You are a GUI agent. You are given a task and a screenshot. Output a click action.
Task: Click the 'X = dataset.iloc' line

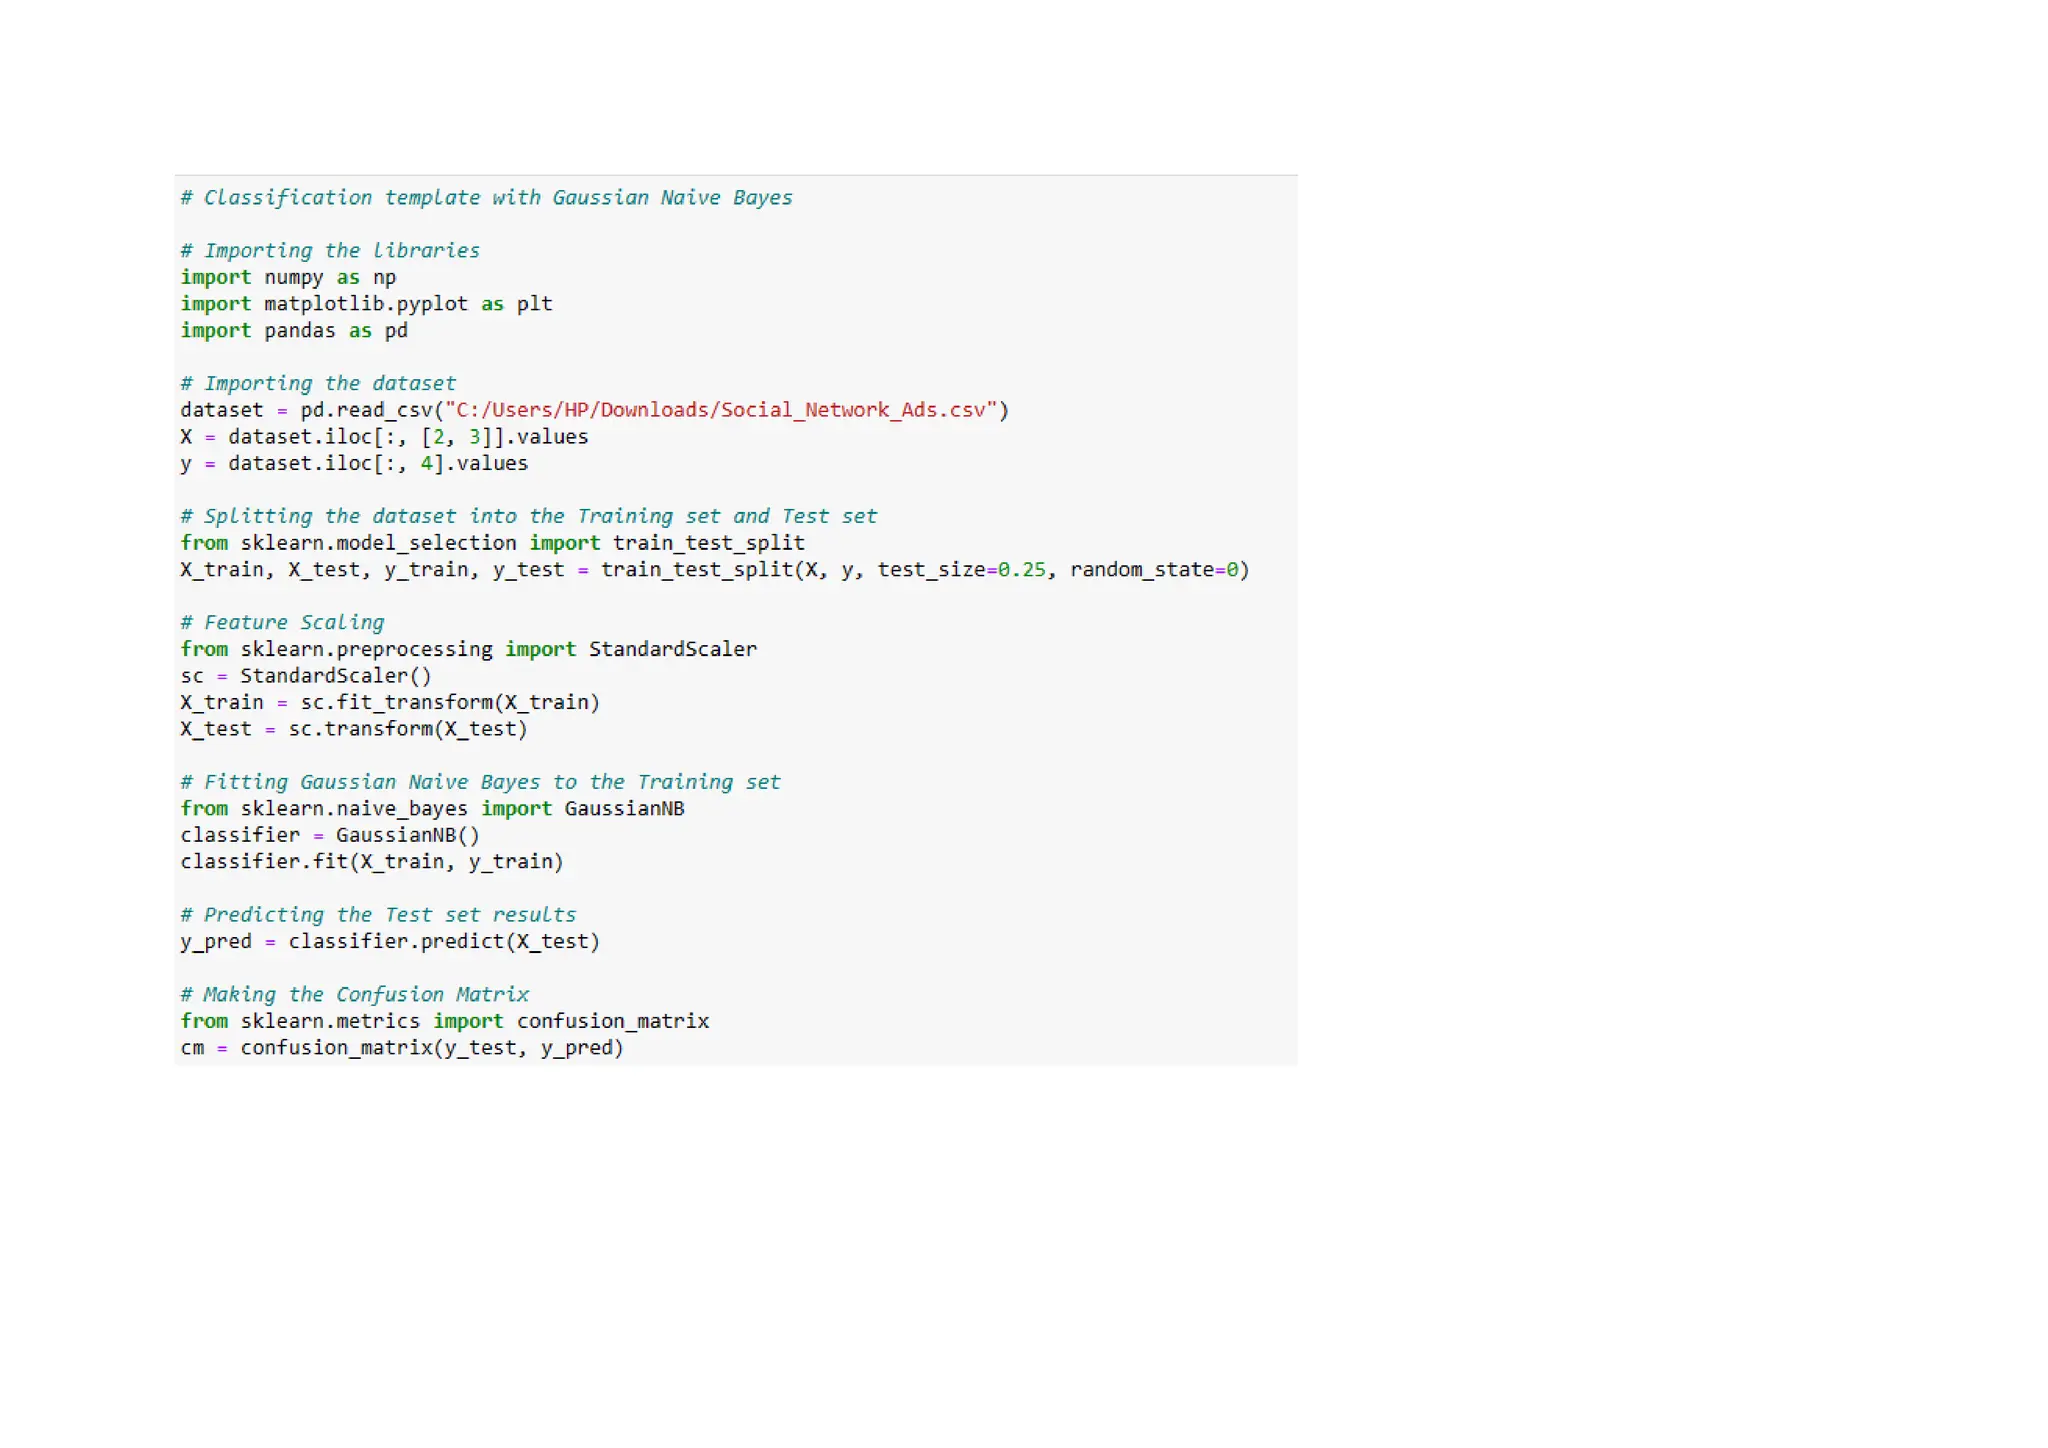(384, 437)
